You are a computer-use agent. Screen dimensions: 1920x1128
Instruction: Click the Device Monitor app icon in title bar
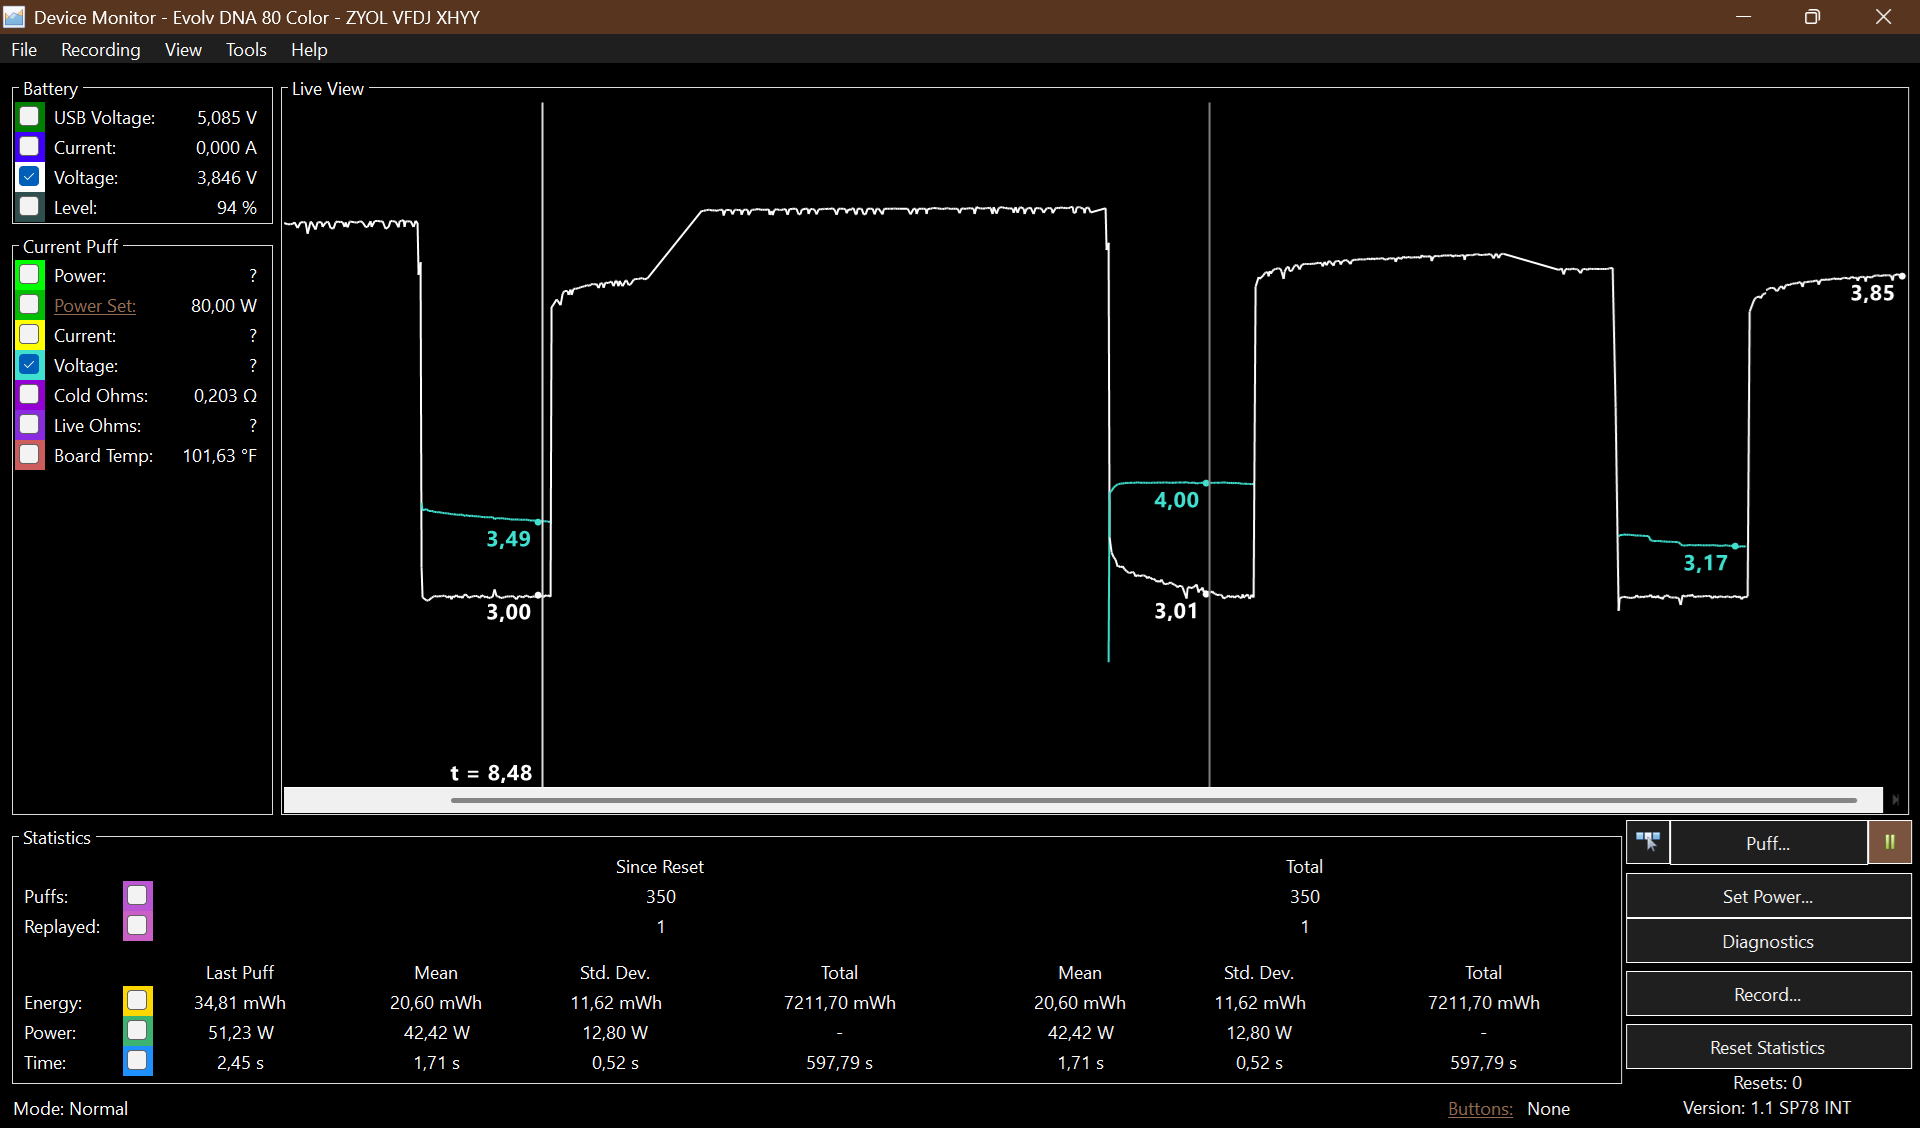[14, 17]
